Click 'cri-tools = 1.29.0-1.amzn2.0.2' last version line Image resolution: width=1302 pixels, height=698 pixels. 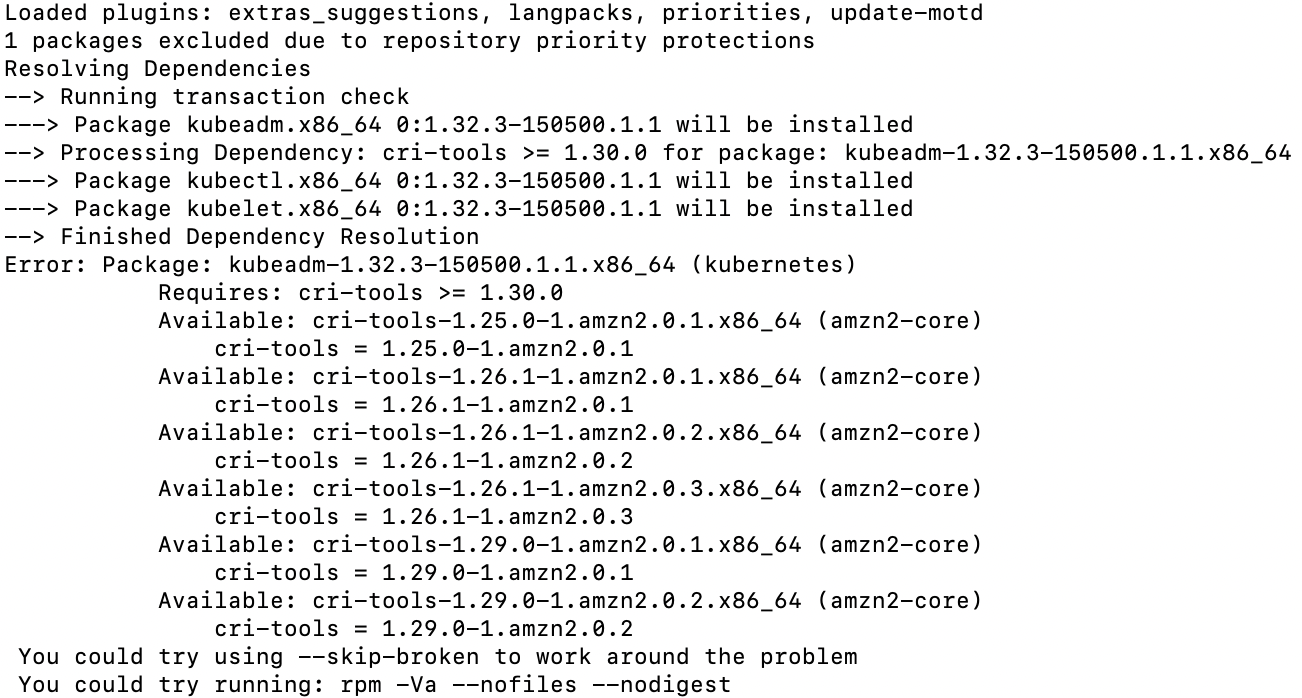click(x=424, y=629)
